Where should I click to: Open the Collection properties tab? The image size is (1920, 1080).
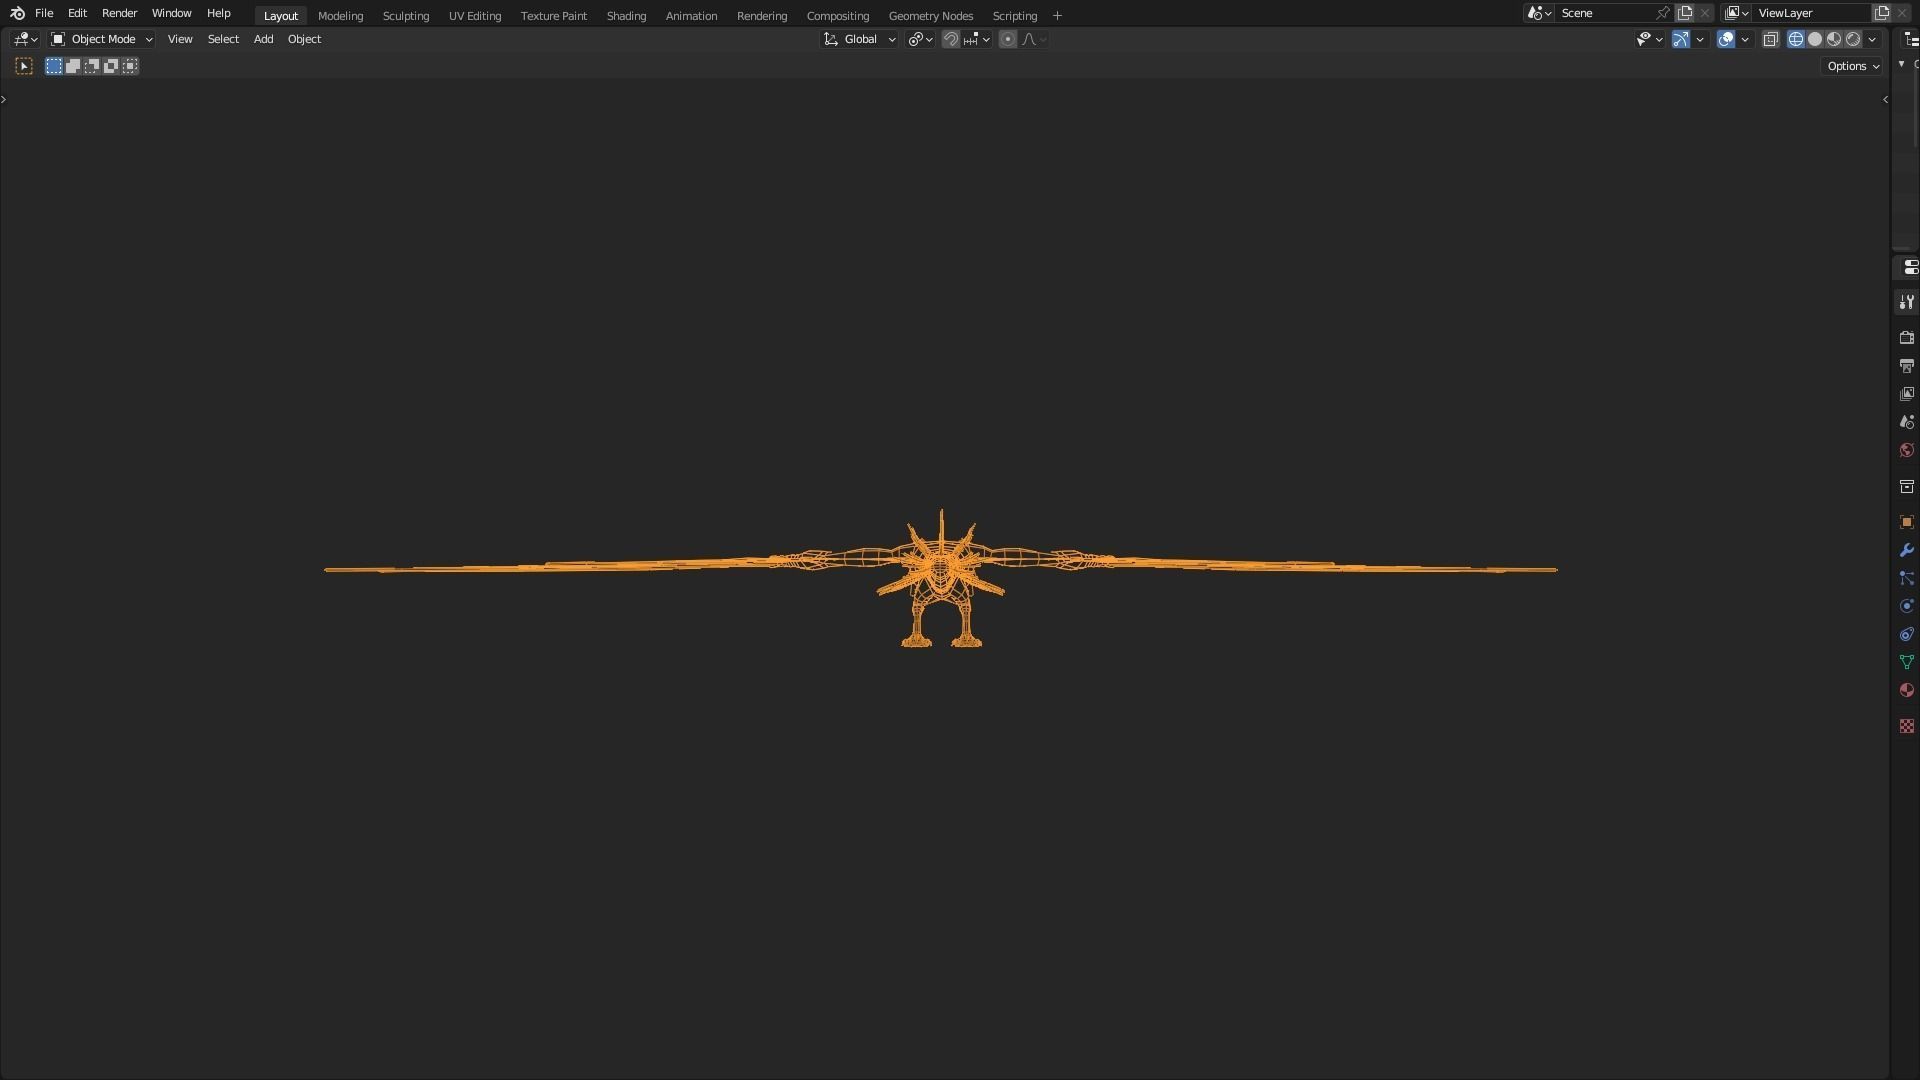click(1906, 486)
